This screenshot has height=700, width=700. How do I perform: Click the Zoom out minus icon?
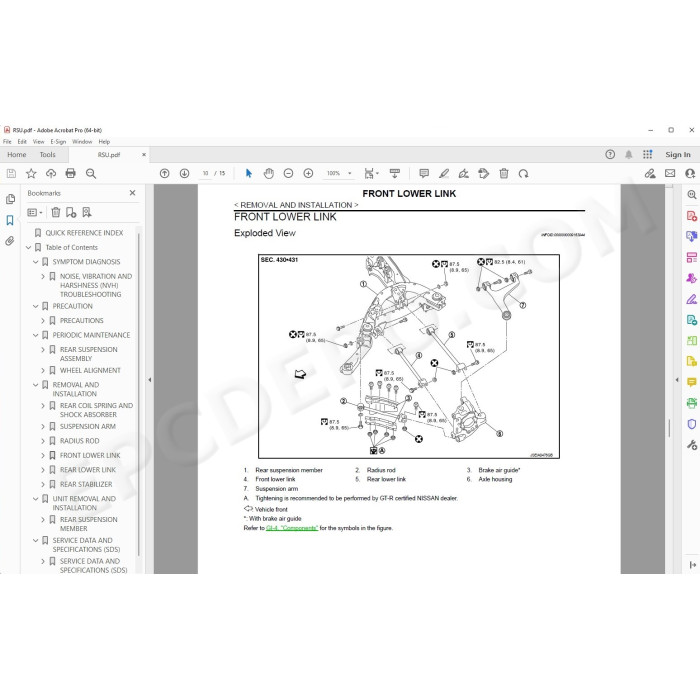coord(288,173)
